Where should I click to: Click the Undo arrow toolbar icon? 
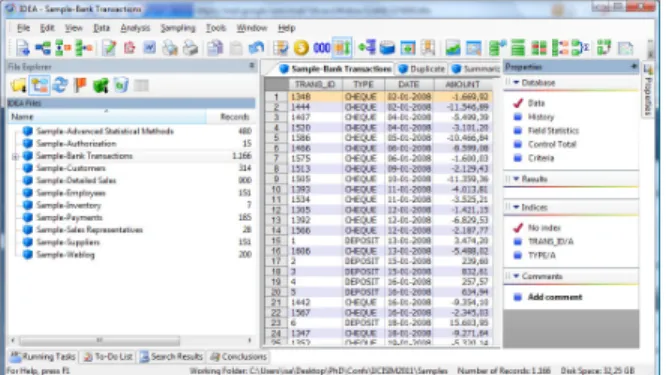[x=256, y=48]
